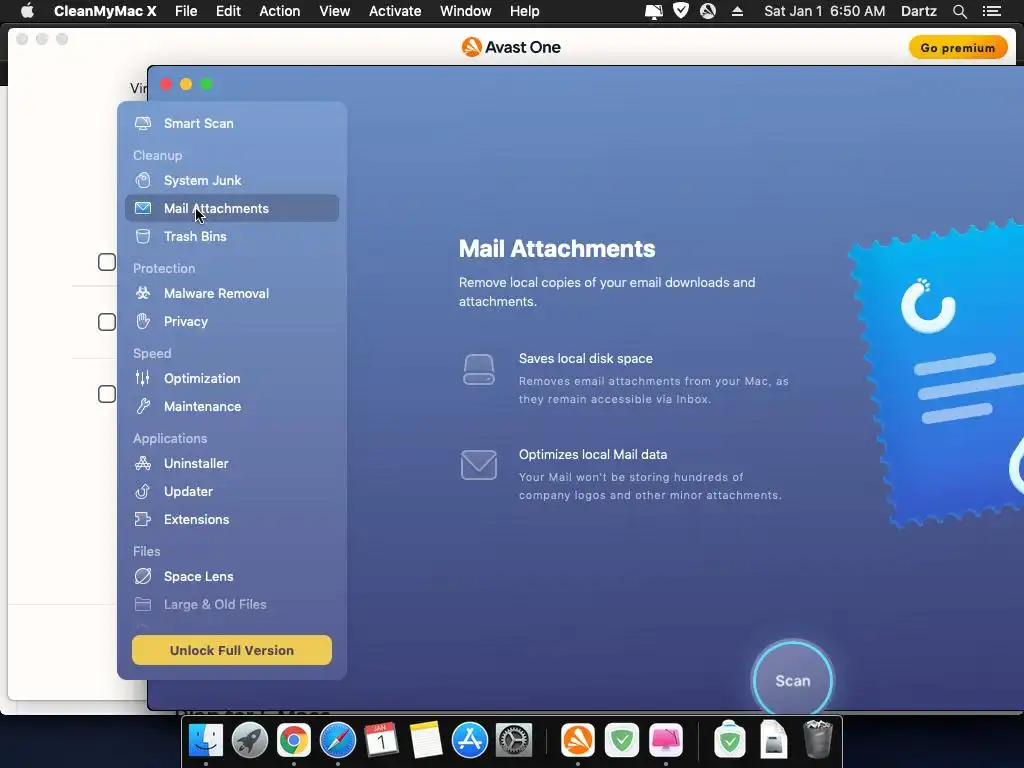Viewport: 1024px width, 768px height.
Task: Click the Mail Attachments heading
Action: click(x=557, y=249)
